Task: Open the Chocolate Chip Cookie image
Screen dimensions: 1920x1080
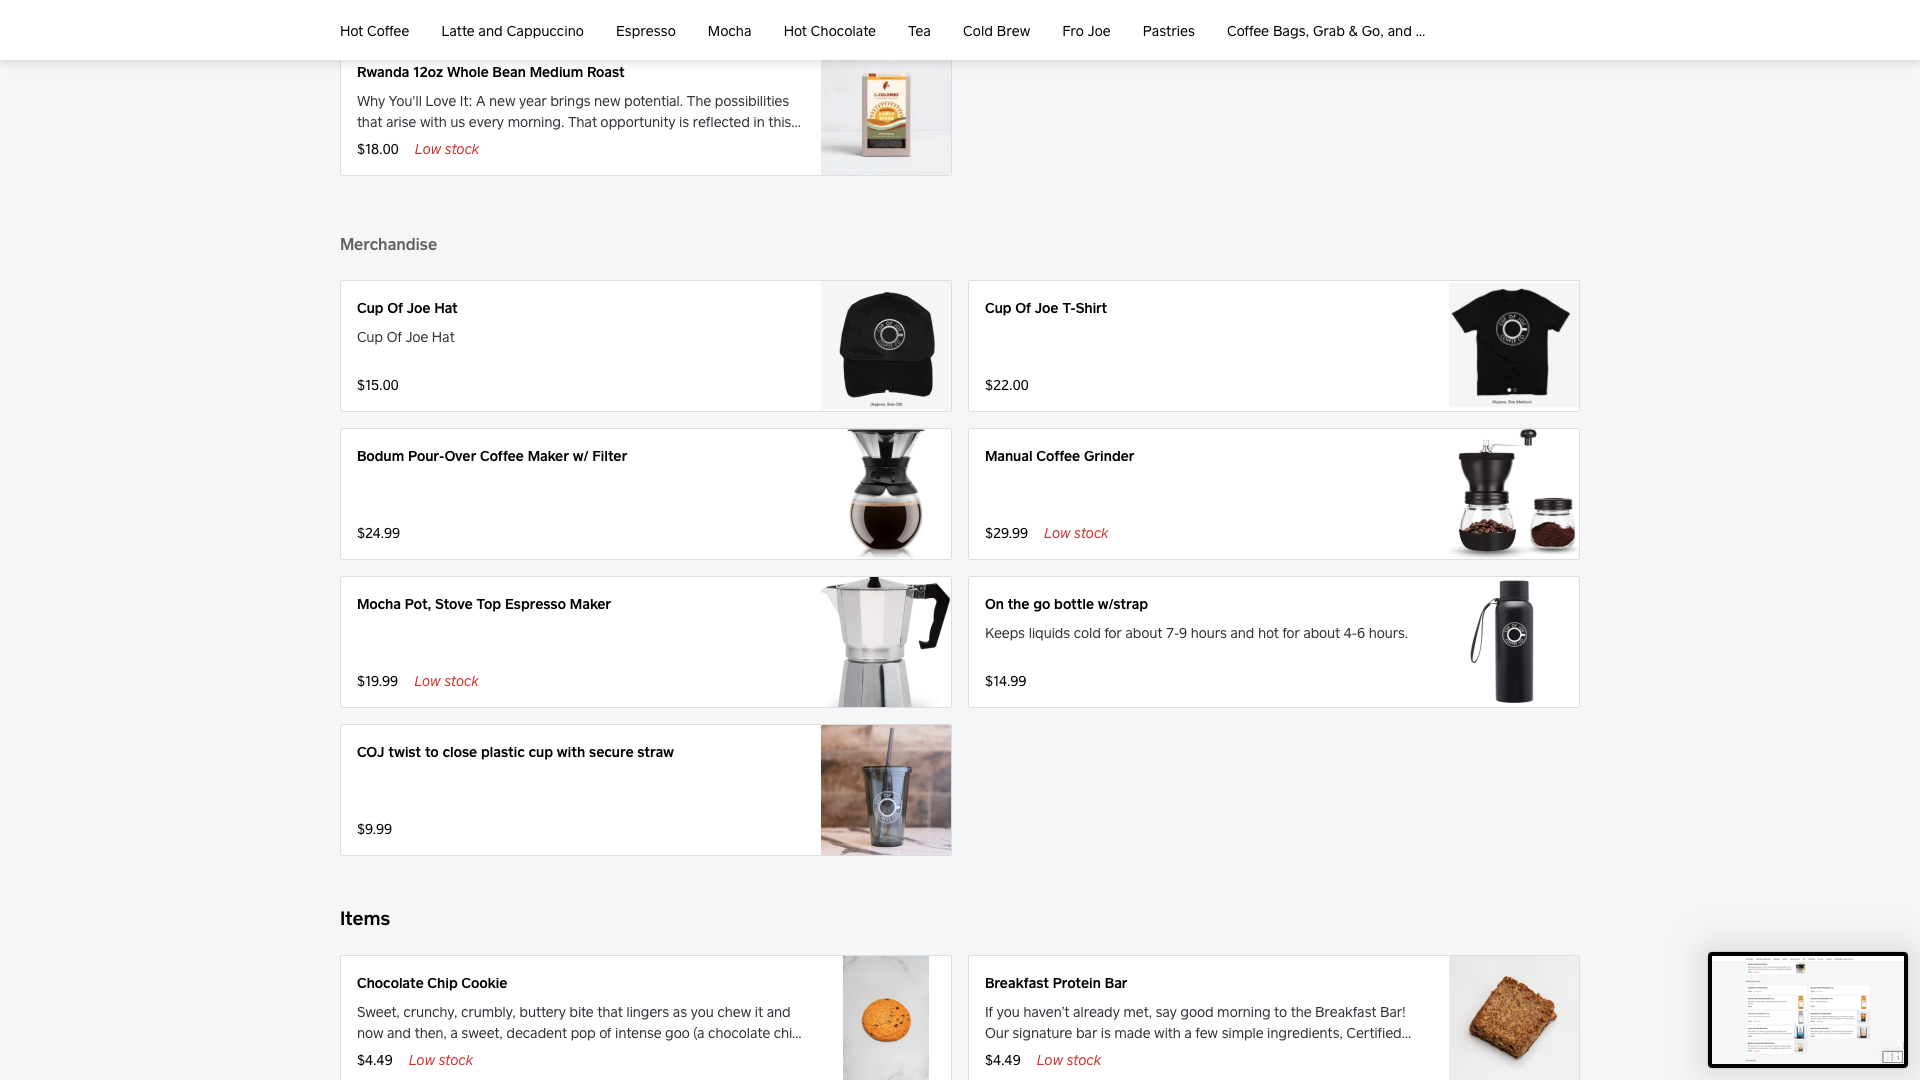Action: pyautogui.click(x=886, y=1017)
